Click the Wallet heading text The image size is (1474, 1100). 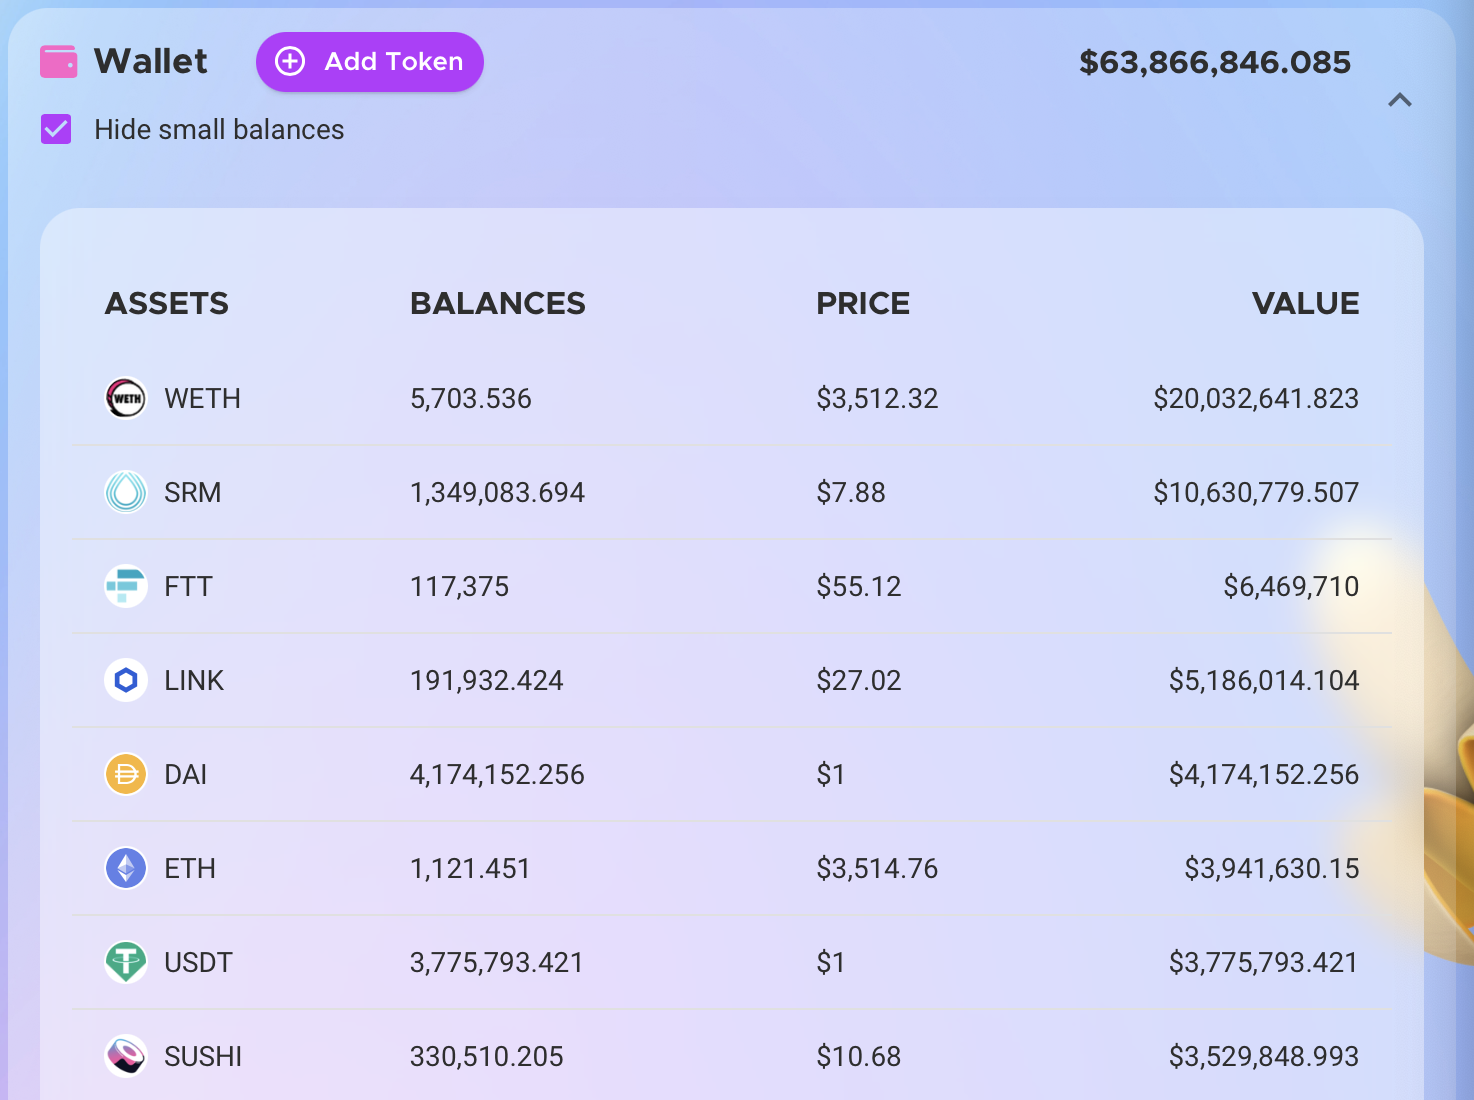(x=151, y=62)
